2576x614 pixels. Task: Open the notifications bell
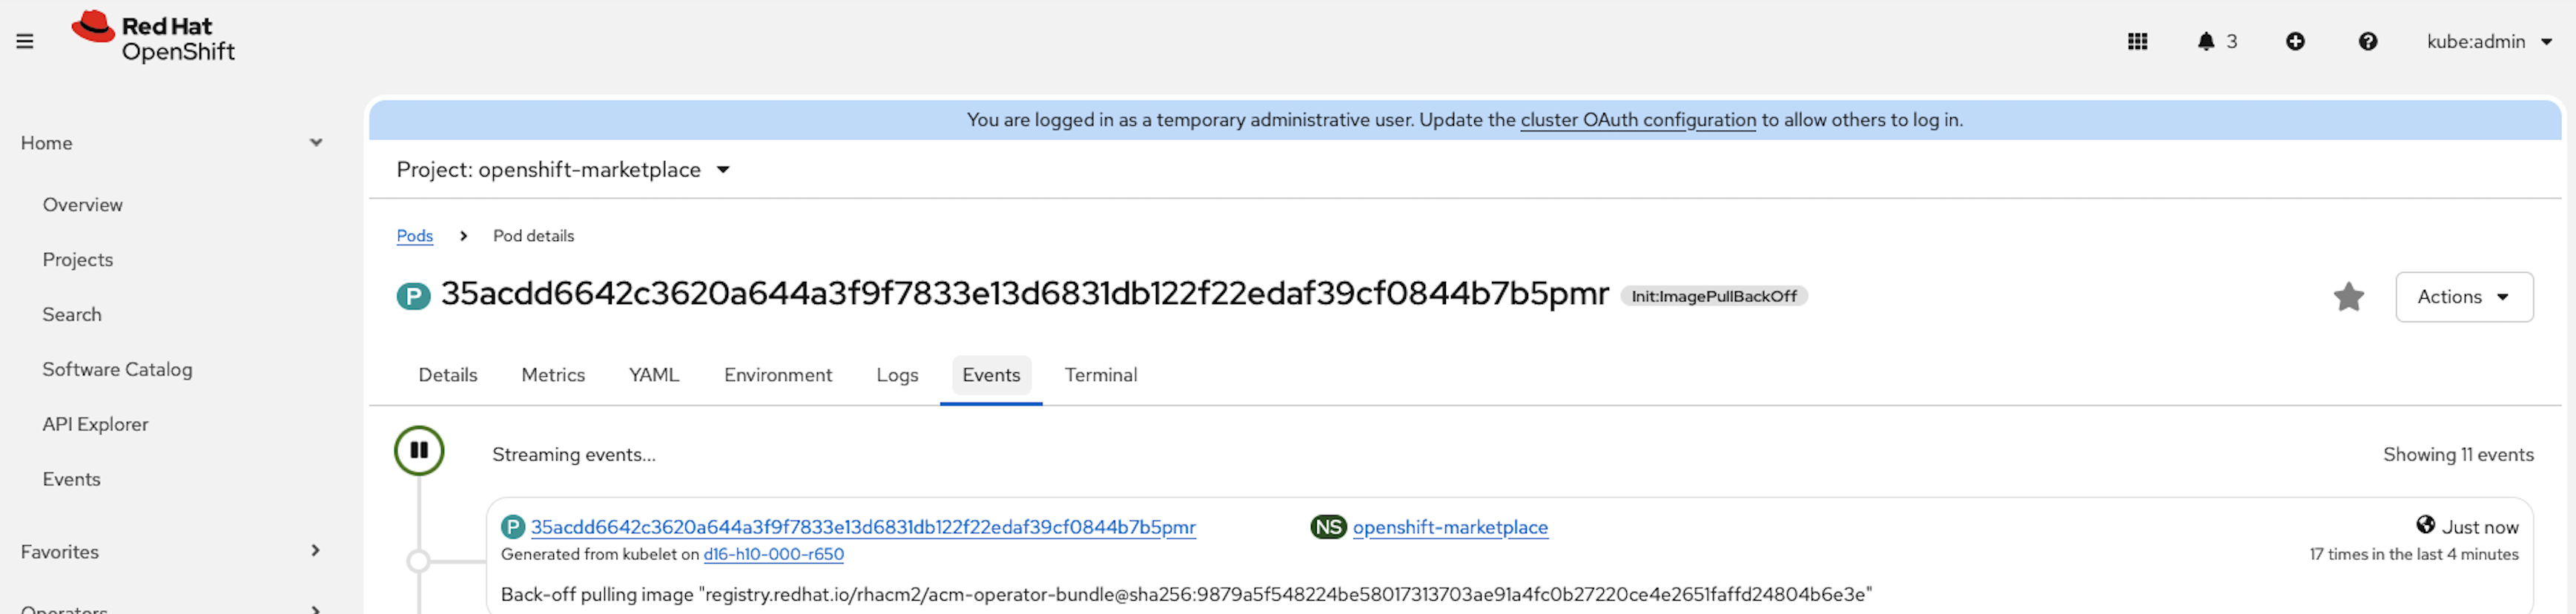tap(2206, 41)
